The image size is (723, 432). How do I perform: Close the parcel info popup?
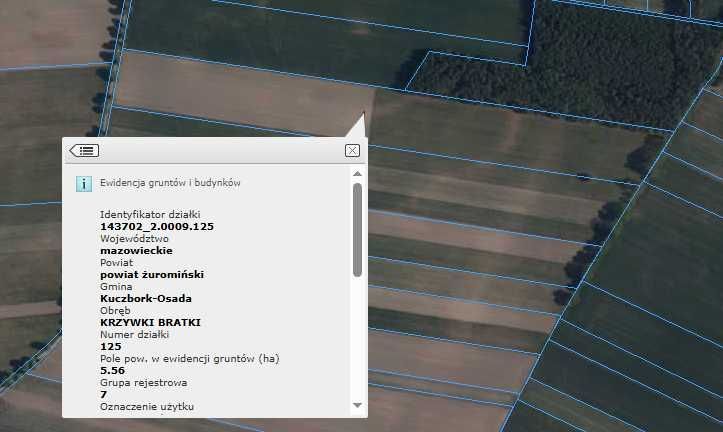tap(351, 150)
